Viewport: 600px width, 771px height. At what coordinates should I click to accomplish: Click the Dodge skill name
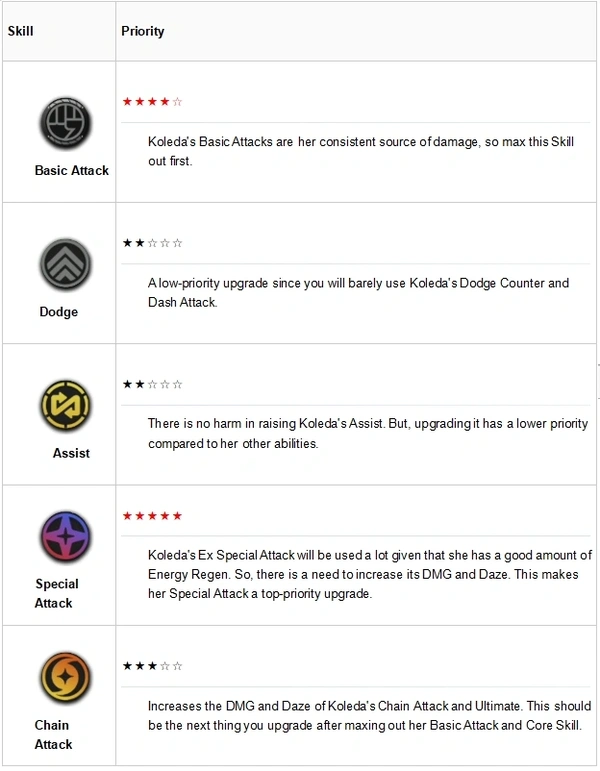point(59,312)
